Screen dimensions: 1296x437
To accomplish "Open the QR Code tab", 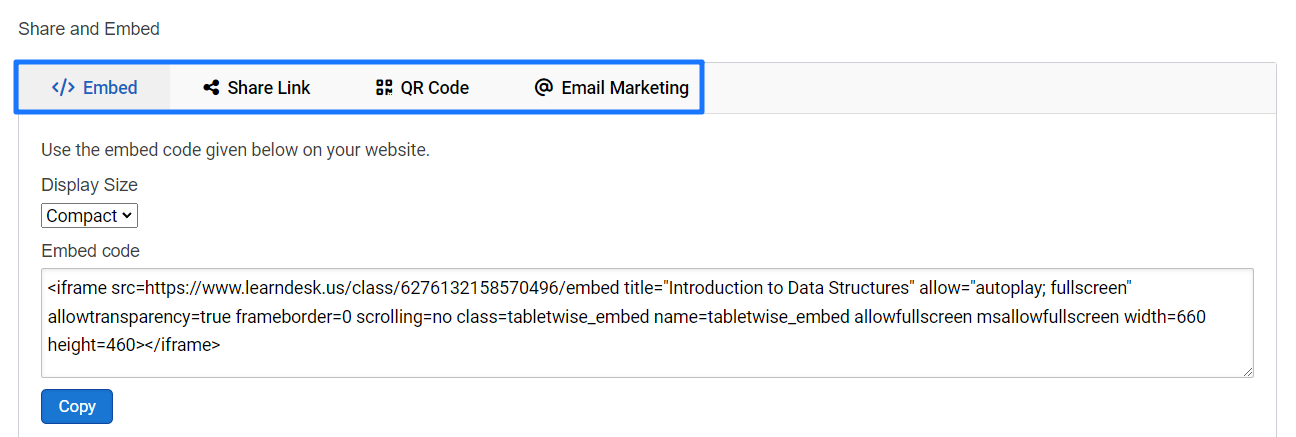I will point(422,88).
